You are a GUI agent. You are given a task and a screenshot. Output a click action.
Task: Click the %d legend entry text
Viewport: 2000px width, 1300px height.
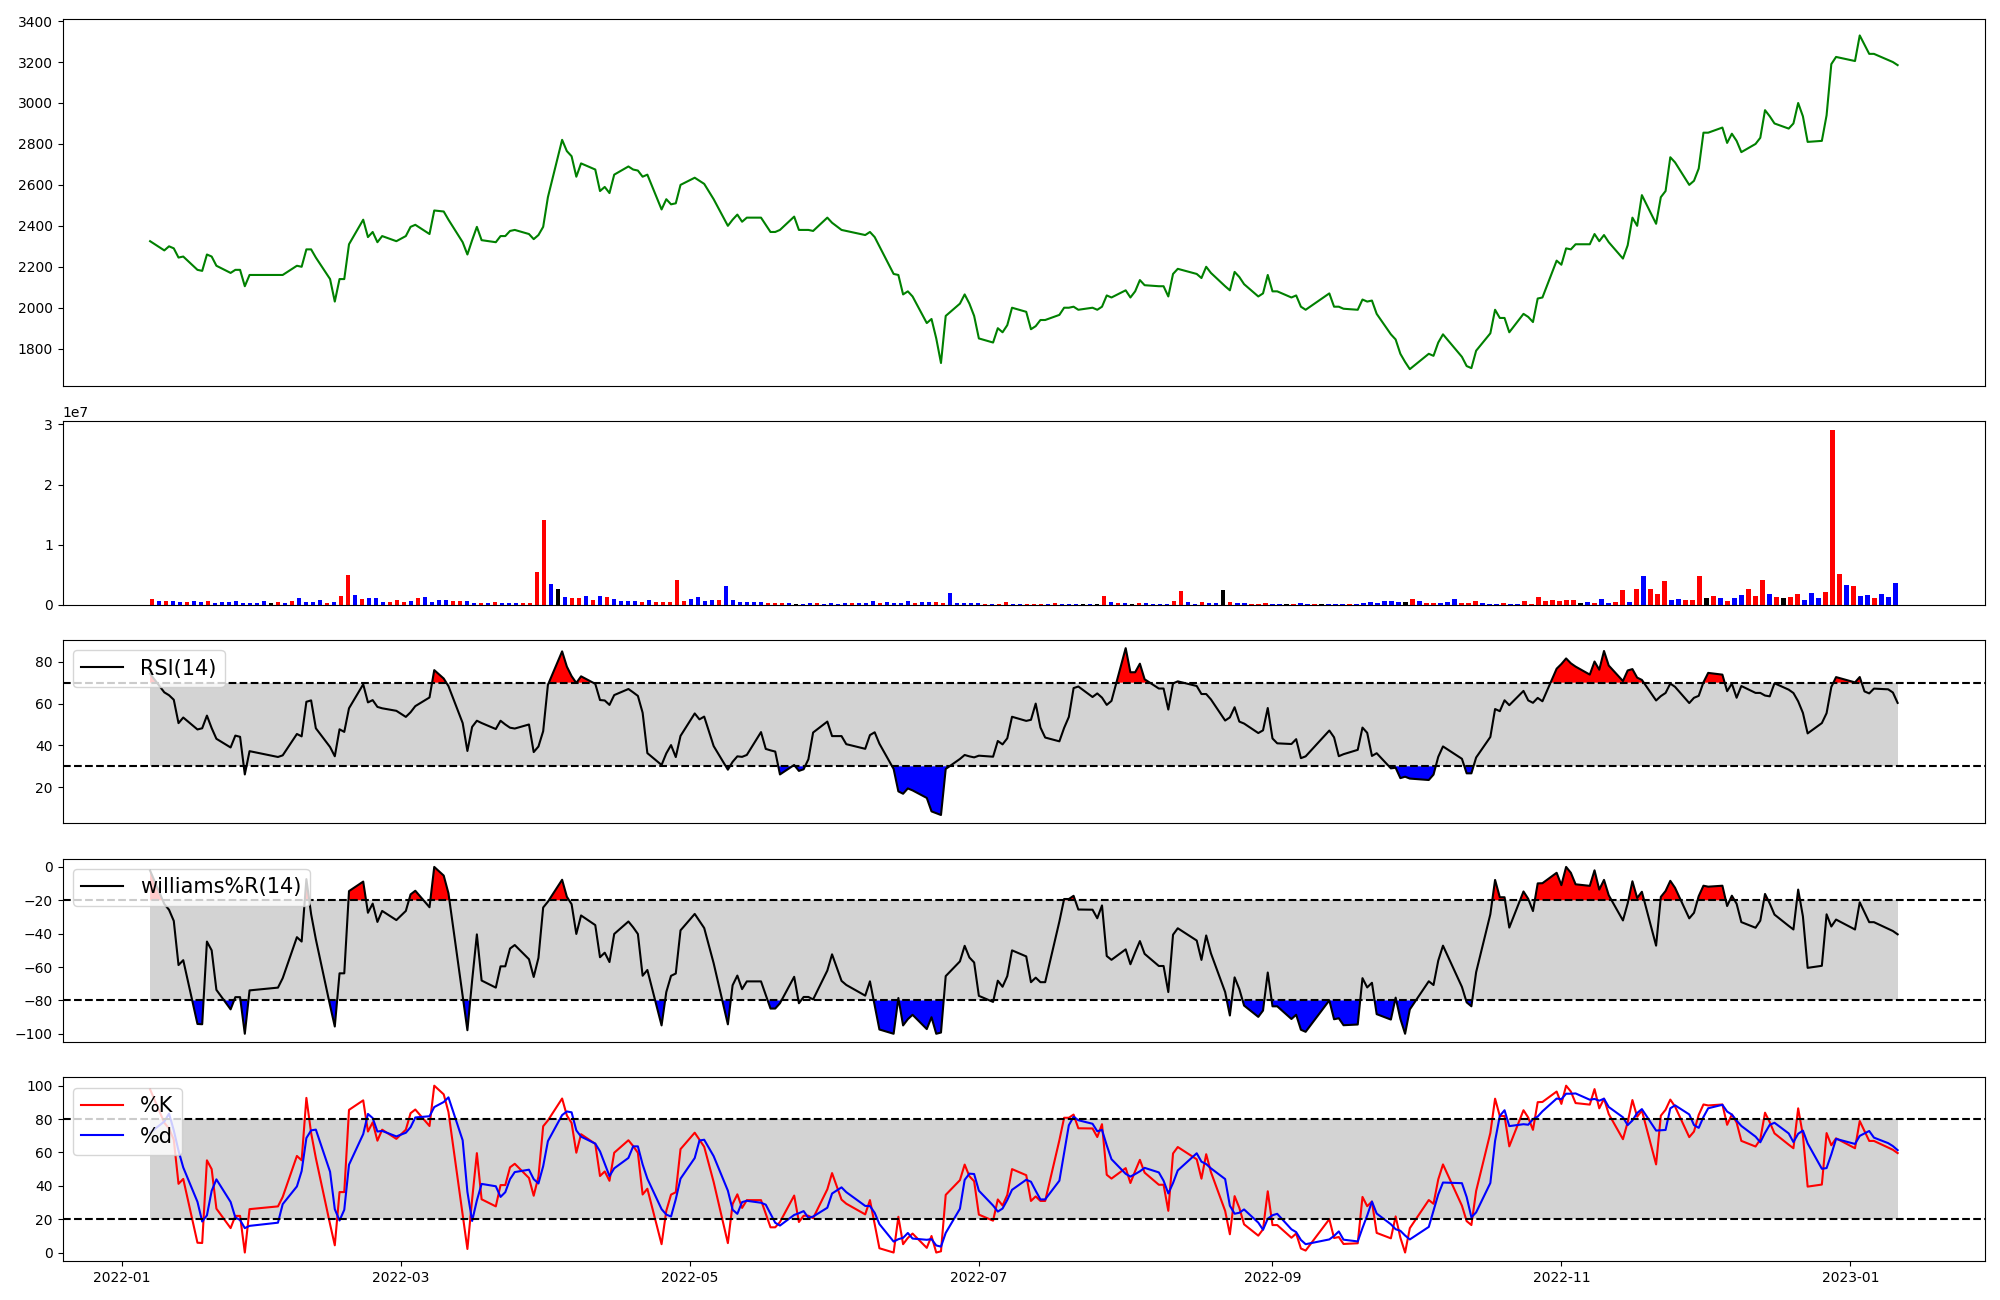156,1136
